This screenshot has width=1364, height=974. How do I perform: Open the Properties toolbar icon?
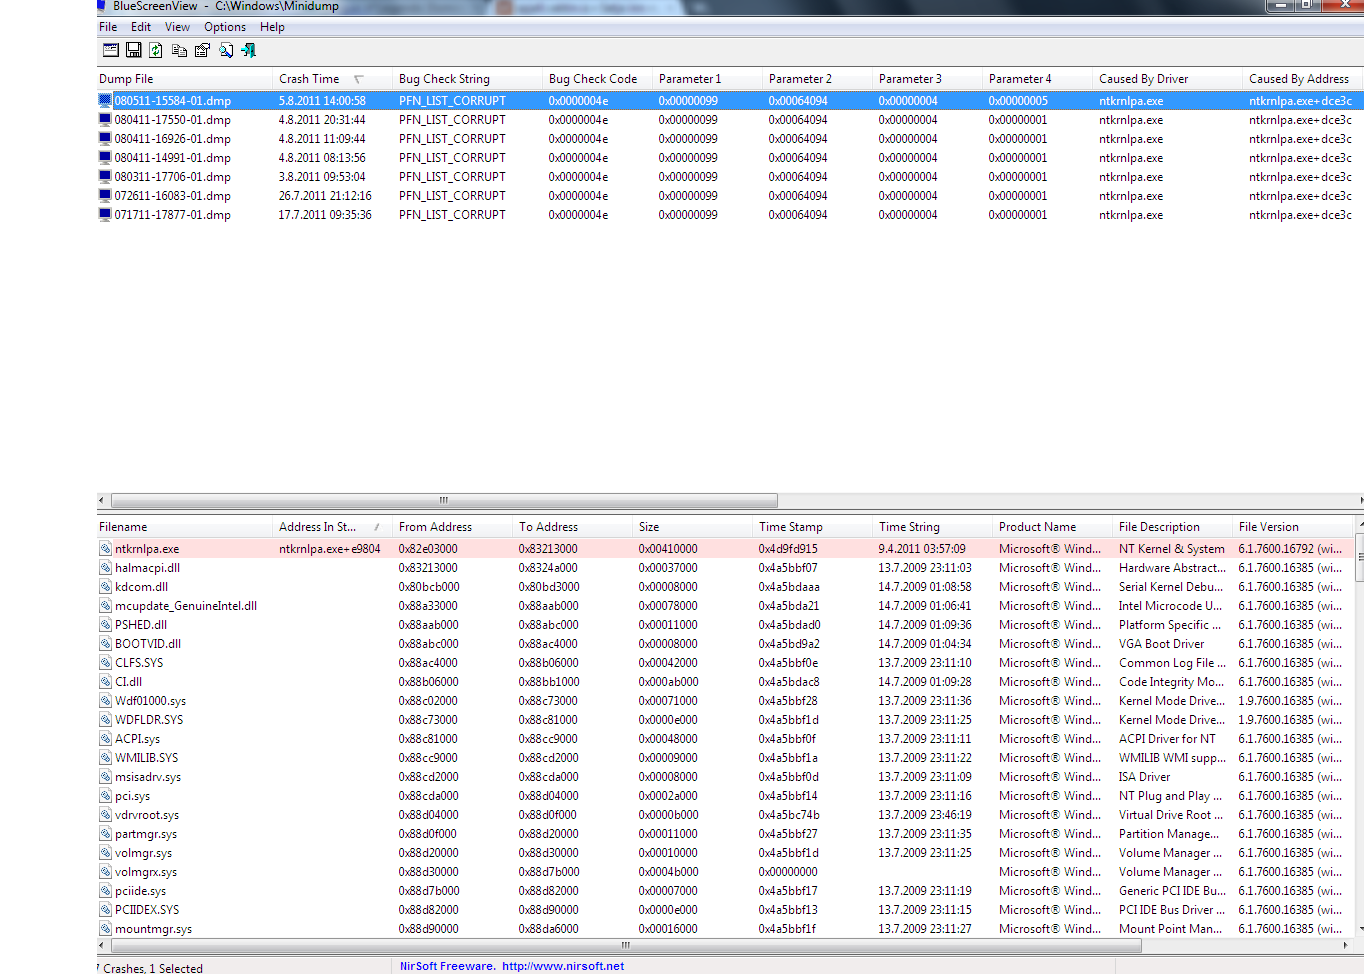pyautogui.click(x=202, y=50)
